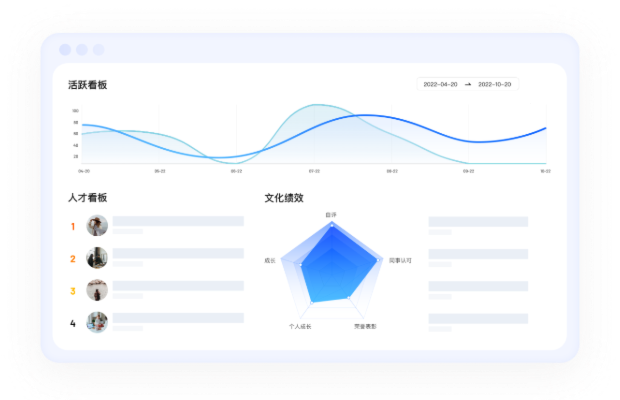Click the top radar data point
The height and width of the screenshot is (400, 620).
tap(332, 225)
